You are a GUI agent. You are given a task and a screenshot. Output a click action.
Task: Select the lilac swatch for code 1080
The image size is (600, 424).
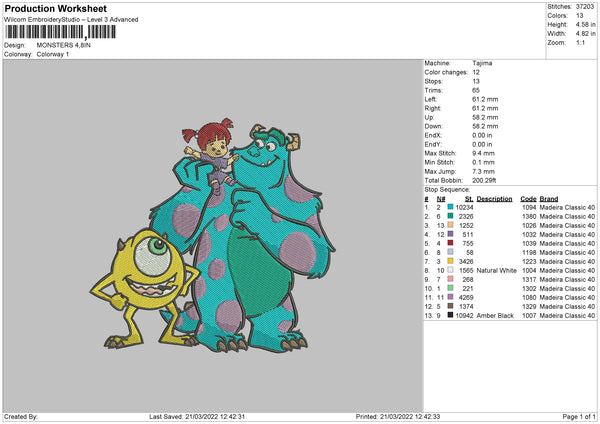click(450, 297)
